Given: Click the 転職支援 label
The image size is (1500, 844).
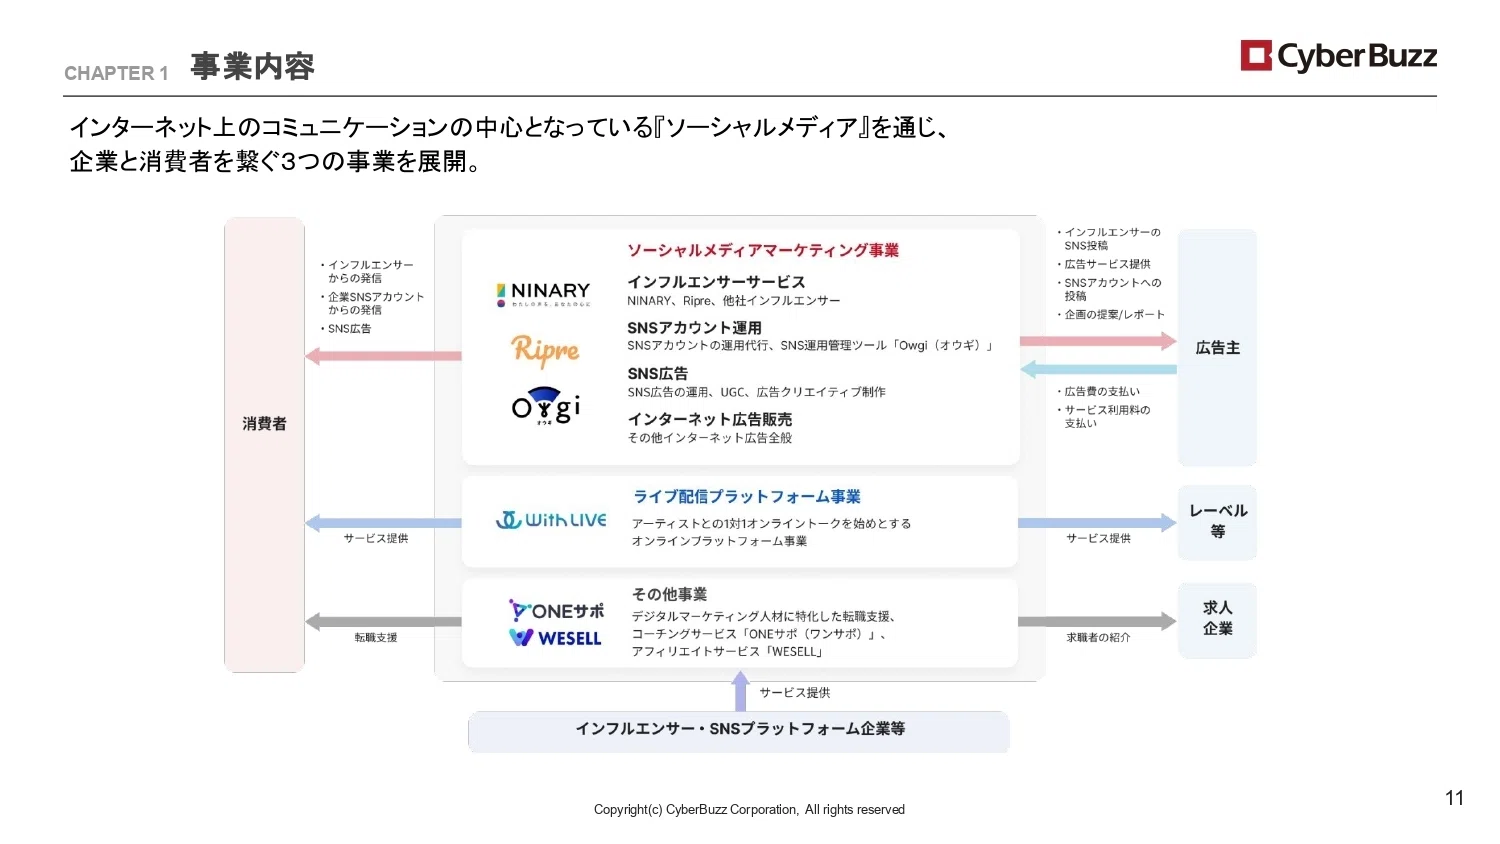Looking at the screenshot, I should [x=376, y=637].
